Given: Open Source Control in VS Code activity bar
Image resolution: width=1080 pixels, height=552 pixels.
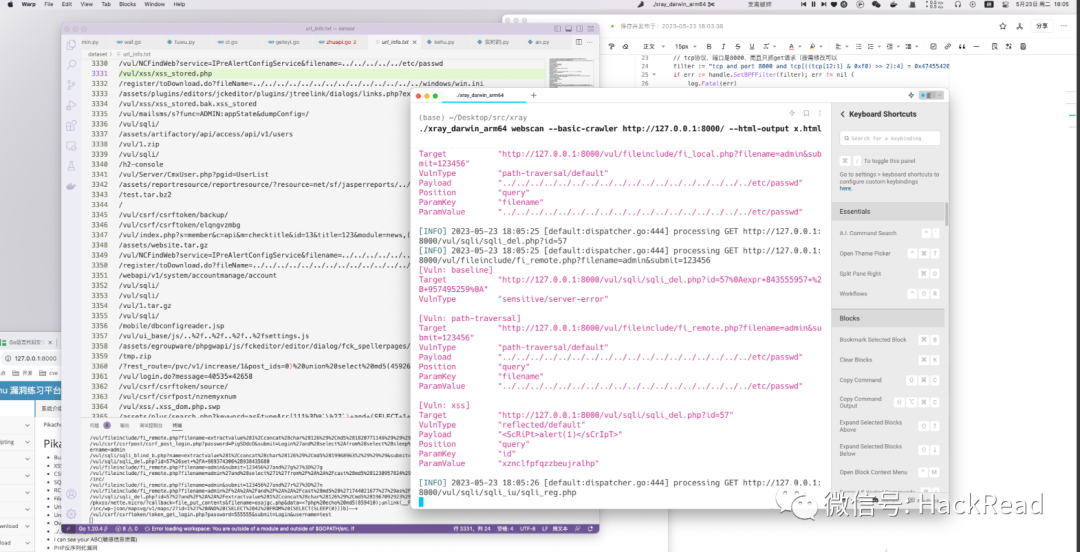Looking at the screenshot, I should pos(71,85).
